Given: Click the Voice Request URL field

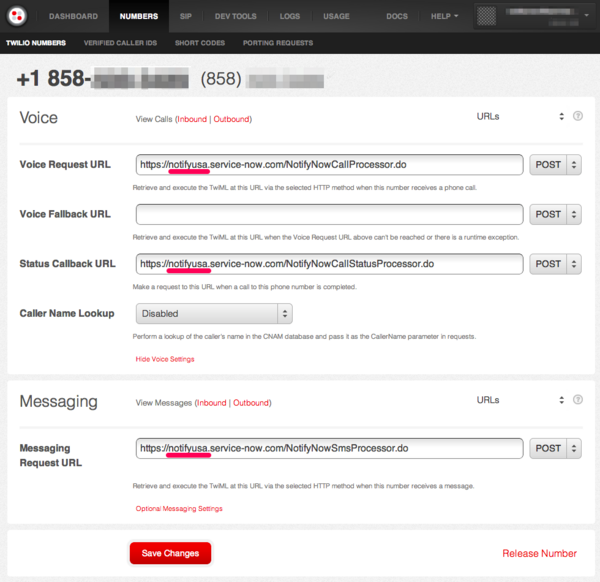Looking at the screenshot, I should [329, 165].
